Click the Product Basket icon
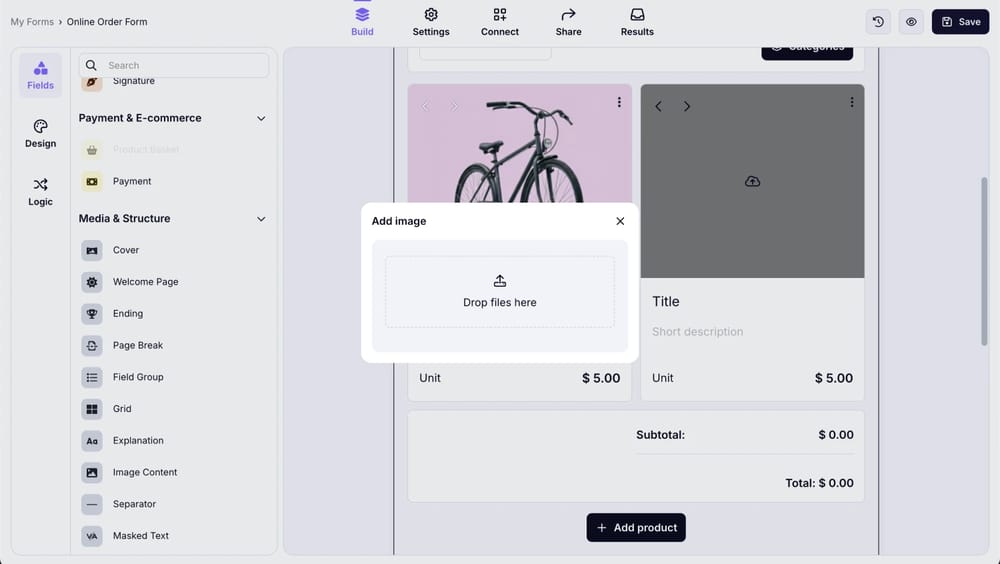1000x564 pixels. click(x=92, y=150)
